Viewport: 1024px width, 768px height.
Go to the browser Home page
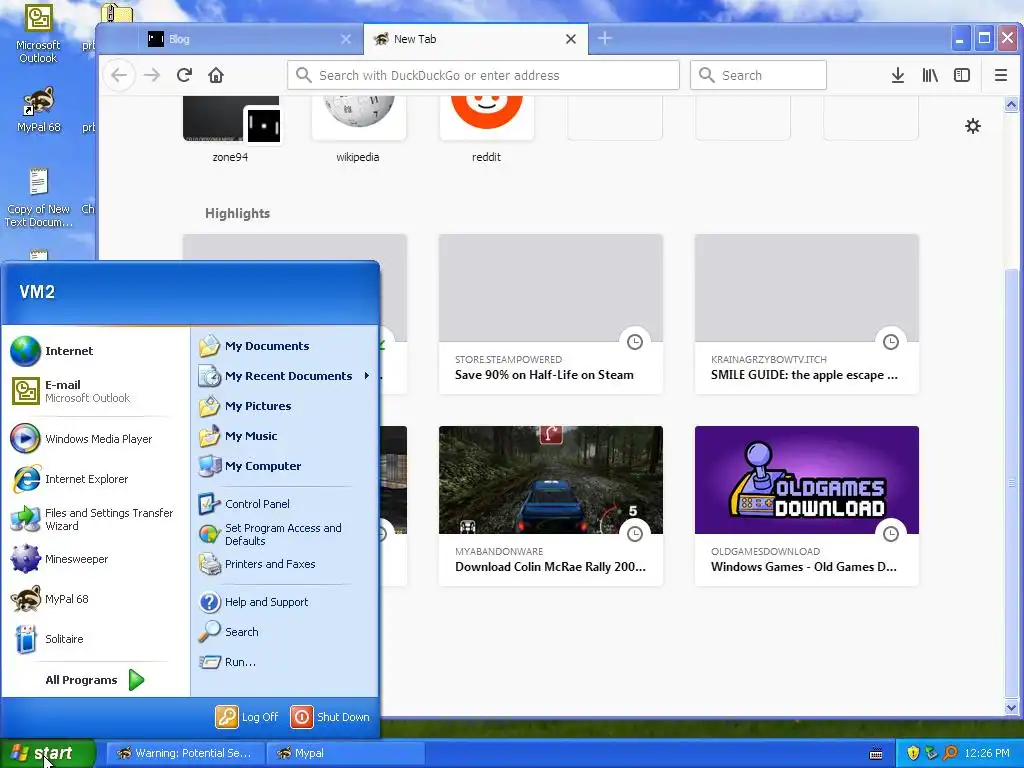[216, 75]
